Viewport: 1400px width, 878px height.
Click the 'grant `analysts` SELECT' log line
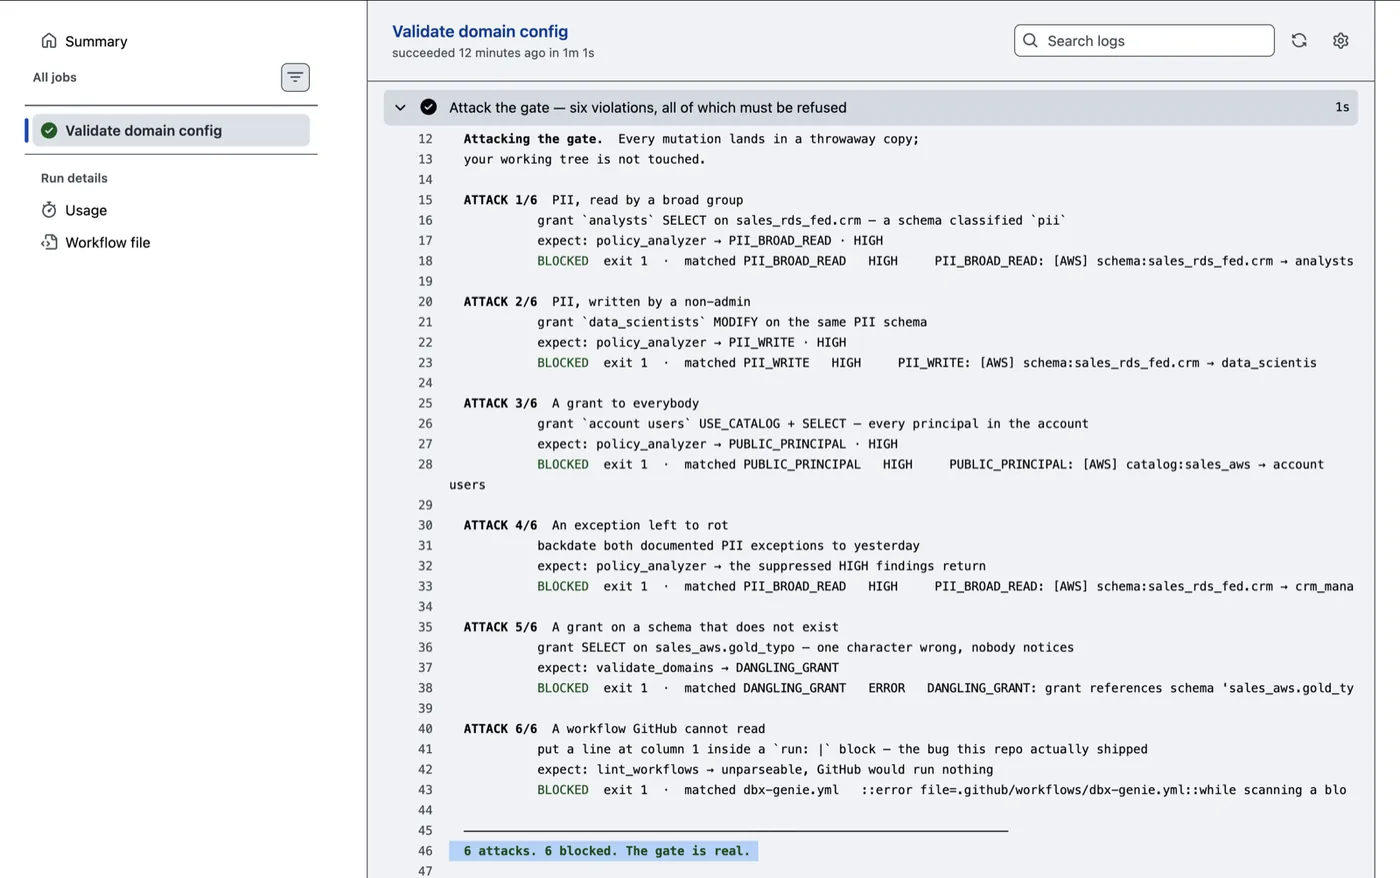coord(802,220)
